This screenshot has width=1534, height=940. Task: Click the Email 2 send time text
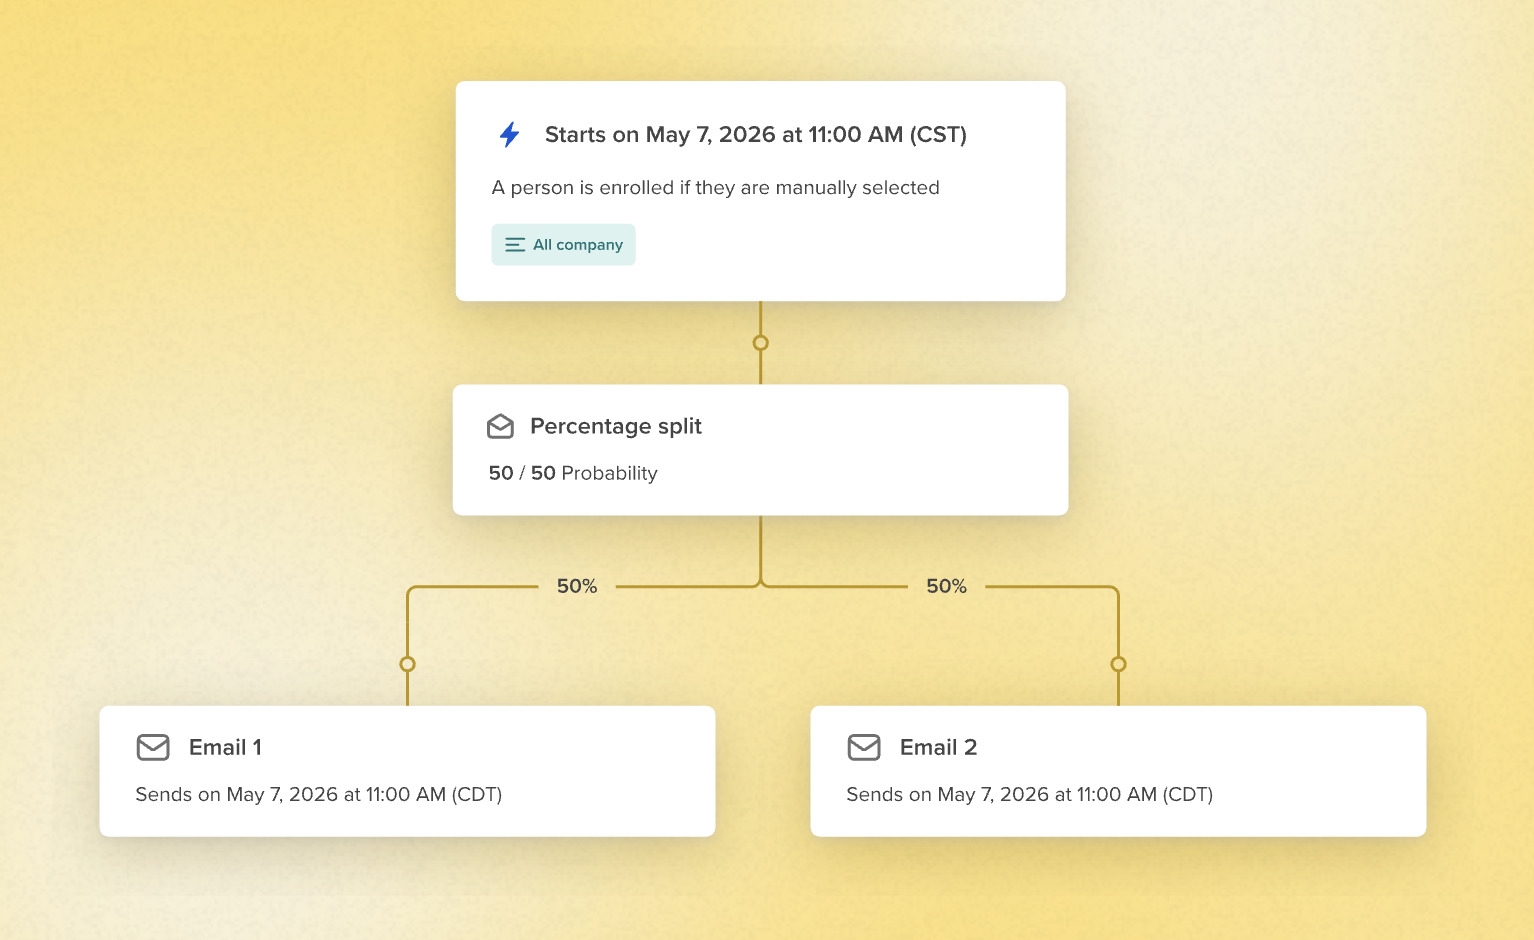pyautogui.click(x=1030, y=795)
